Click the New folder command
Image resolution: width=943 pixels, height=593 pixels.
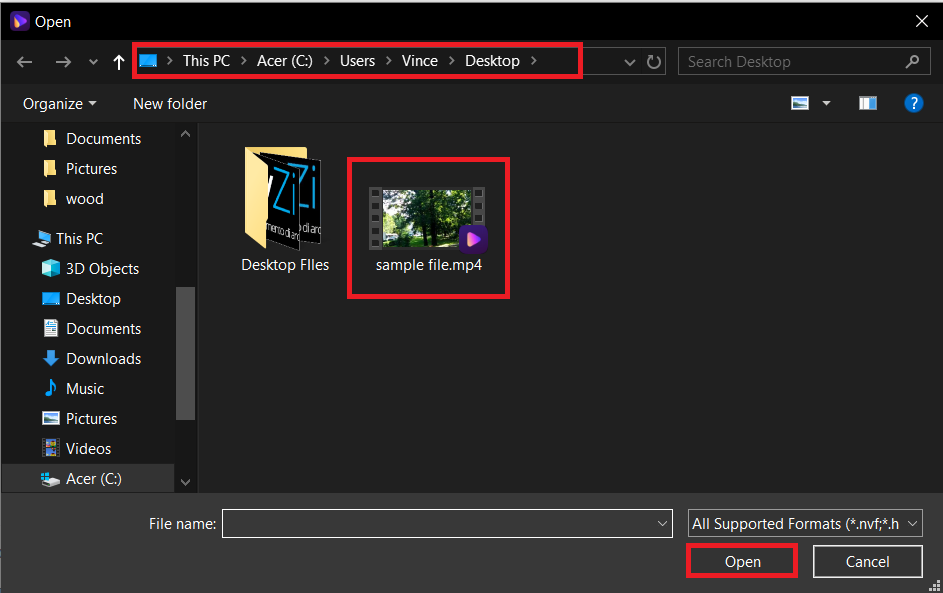click(x=169, y=103)
